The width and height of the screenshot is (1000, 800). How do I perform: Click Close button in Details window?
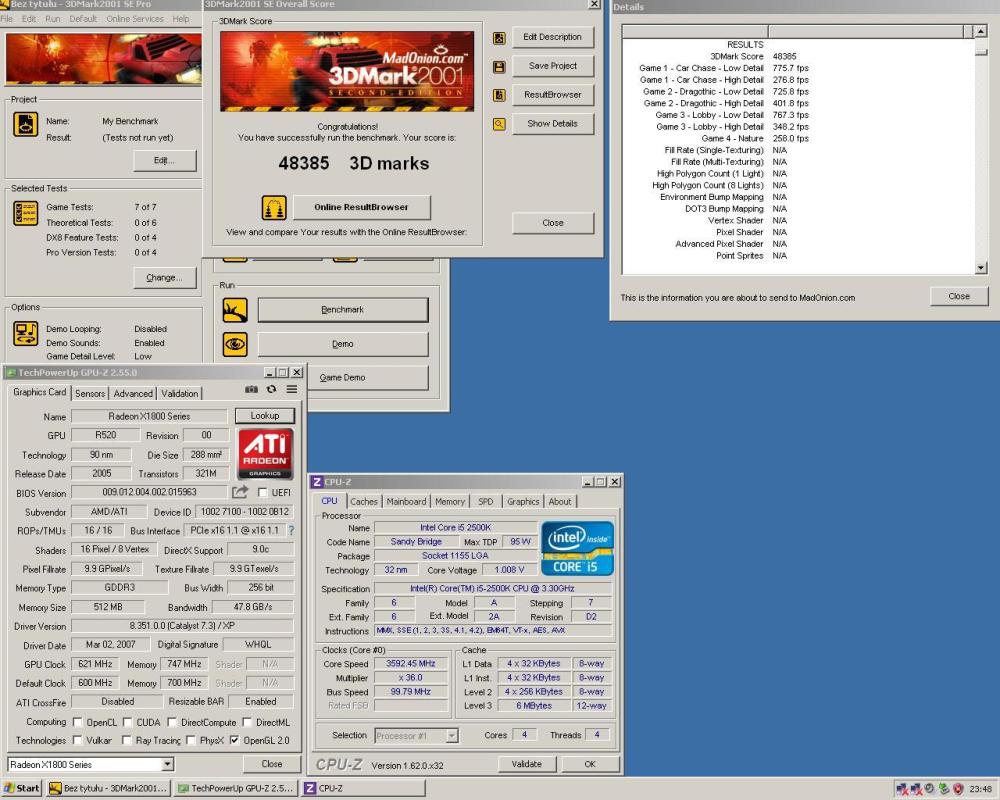pos(959,297)
